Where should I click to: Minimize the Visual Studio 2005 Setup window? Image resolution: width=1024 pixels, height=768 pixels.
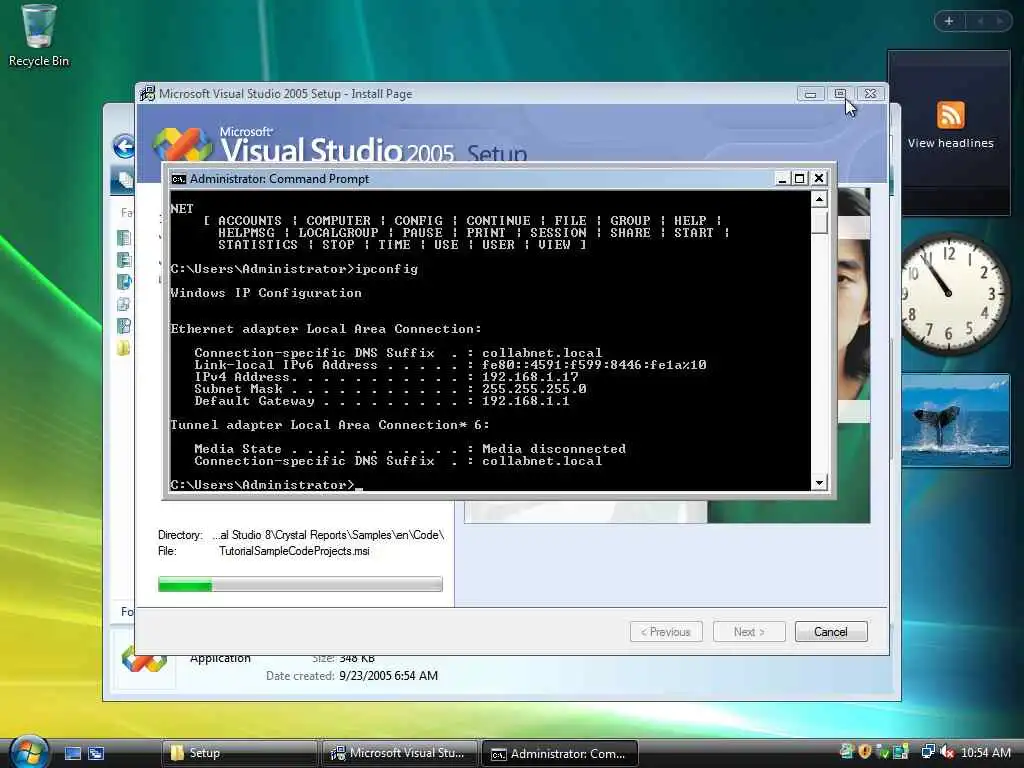coord(810,94)
